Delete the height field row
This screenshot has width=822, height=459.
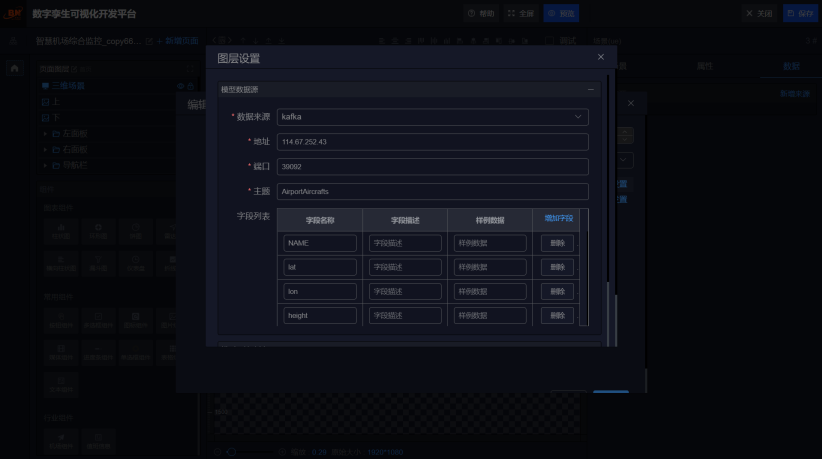(x=557, y=315)
